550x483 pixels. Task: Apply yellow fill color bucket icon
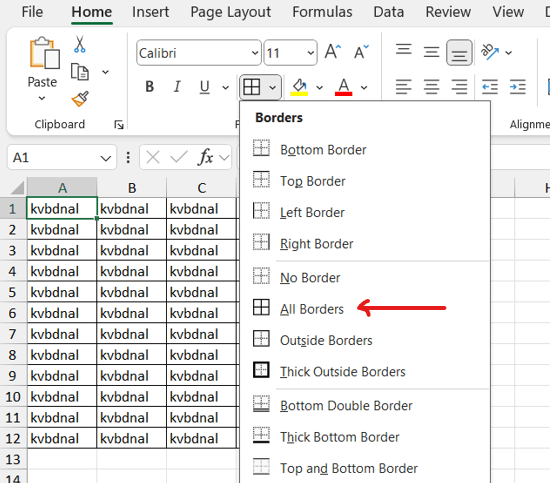(299, 87)
